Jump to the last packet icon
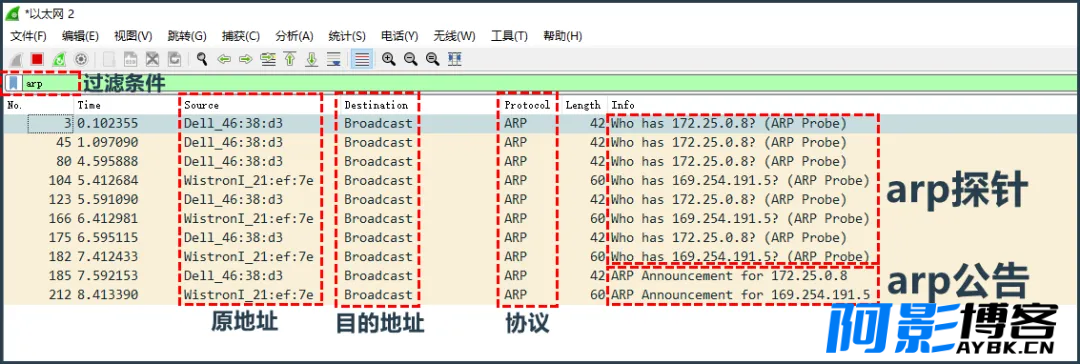Viewport: 1080px width, 364px height. (x=312, y=59)
